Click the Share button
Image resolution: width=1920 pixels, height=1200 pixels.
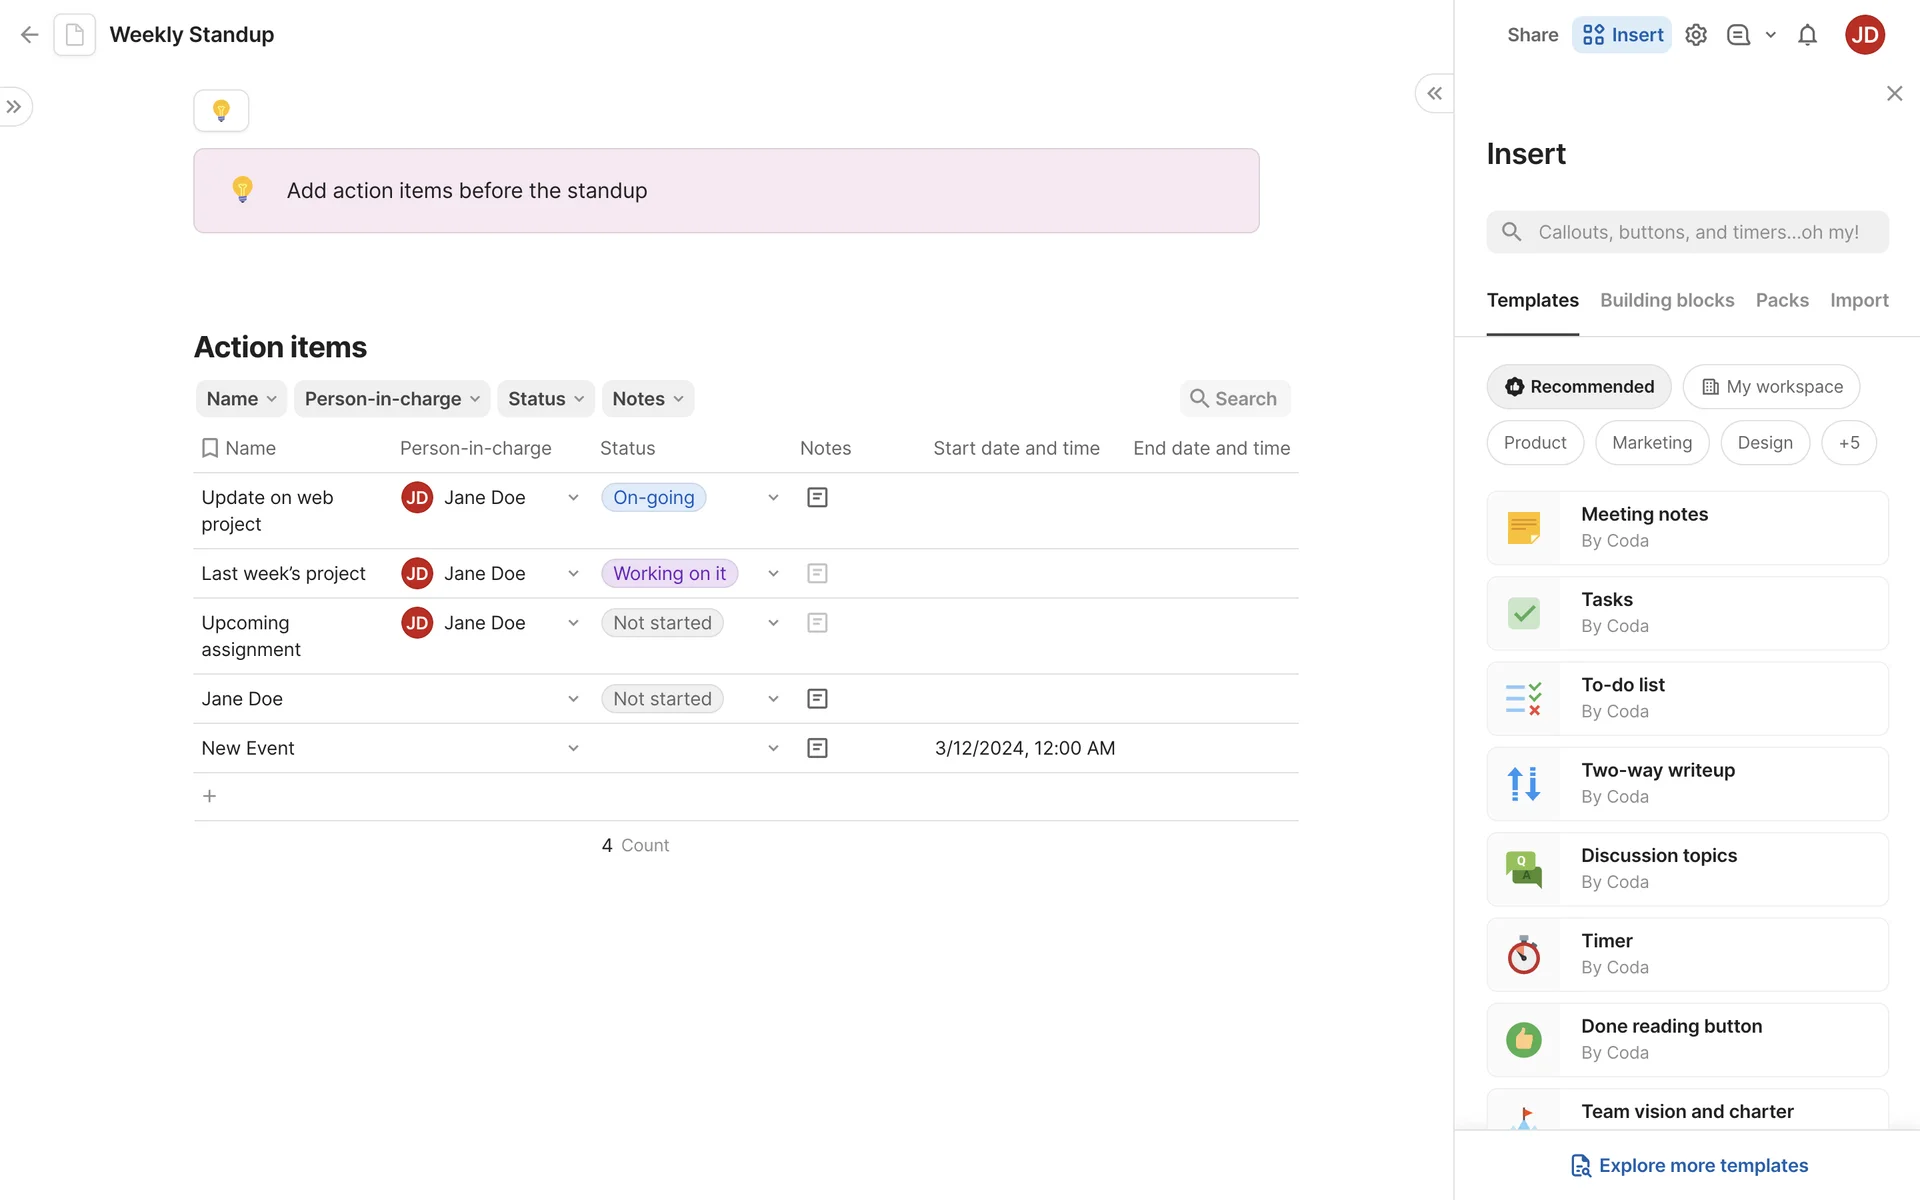[x=1532, y=35]
